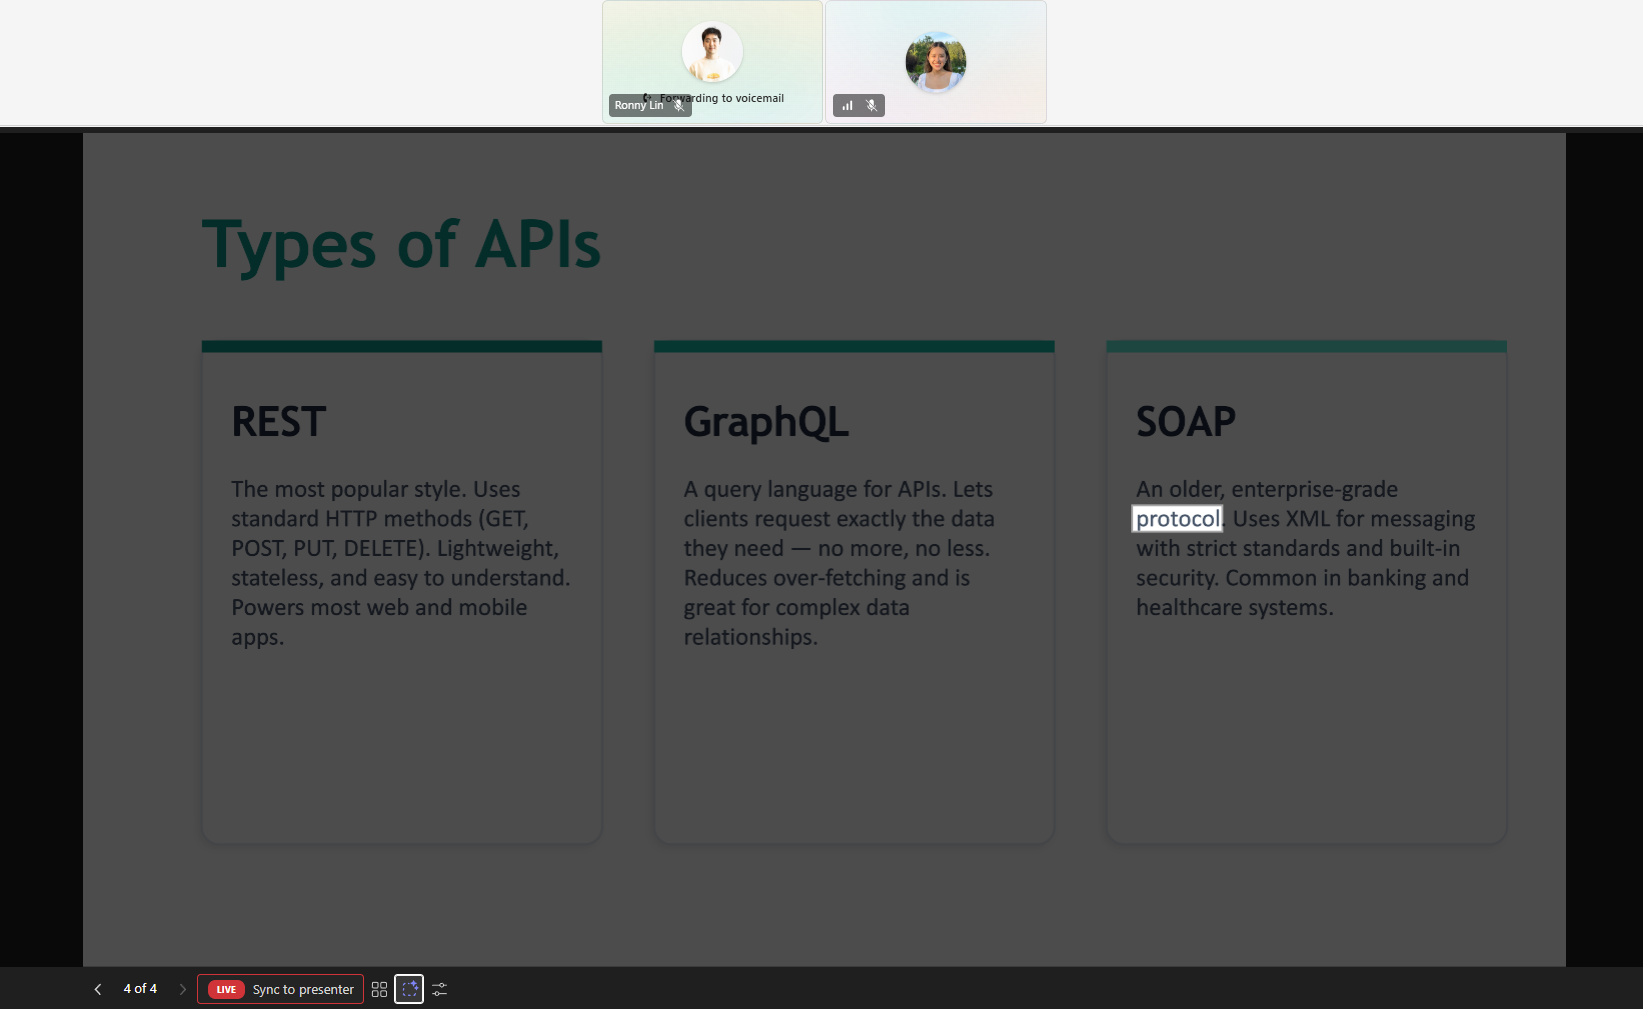The image size is (1643, 1009).
Task: Click the SOAP card heading
Action: 1185,422
